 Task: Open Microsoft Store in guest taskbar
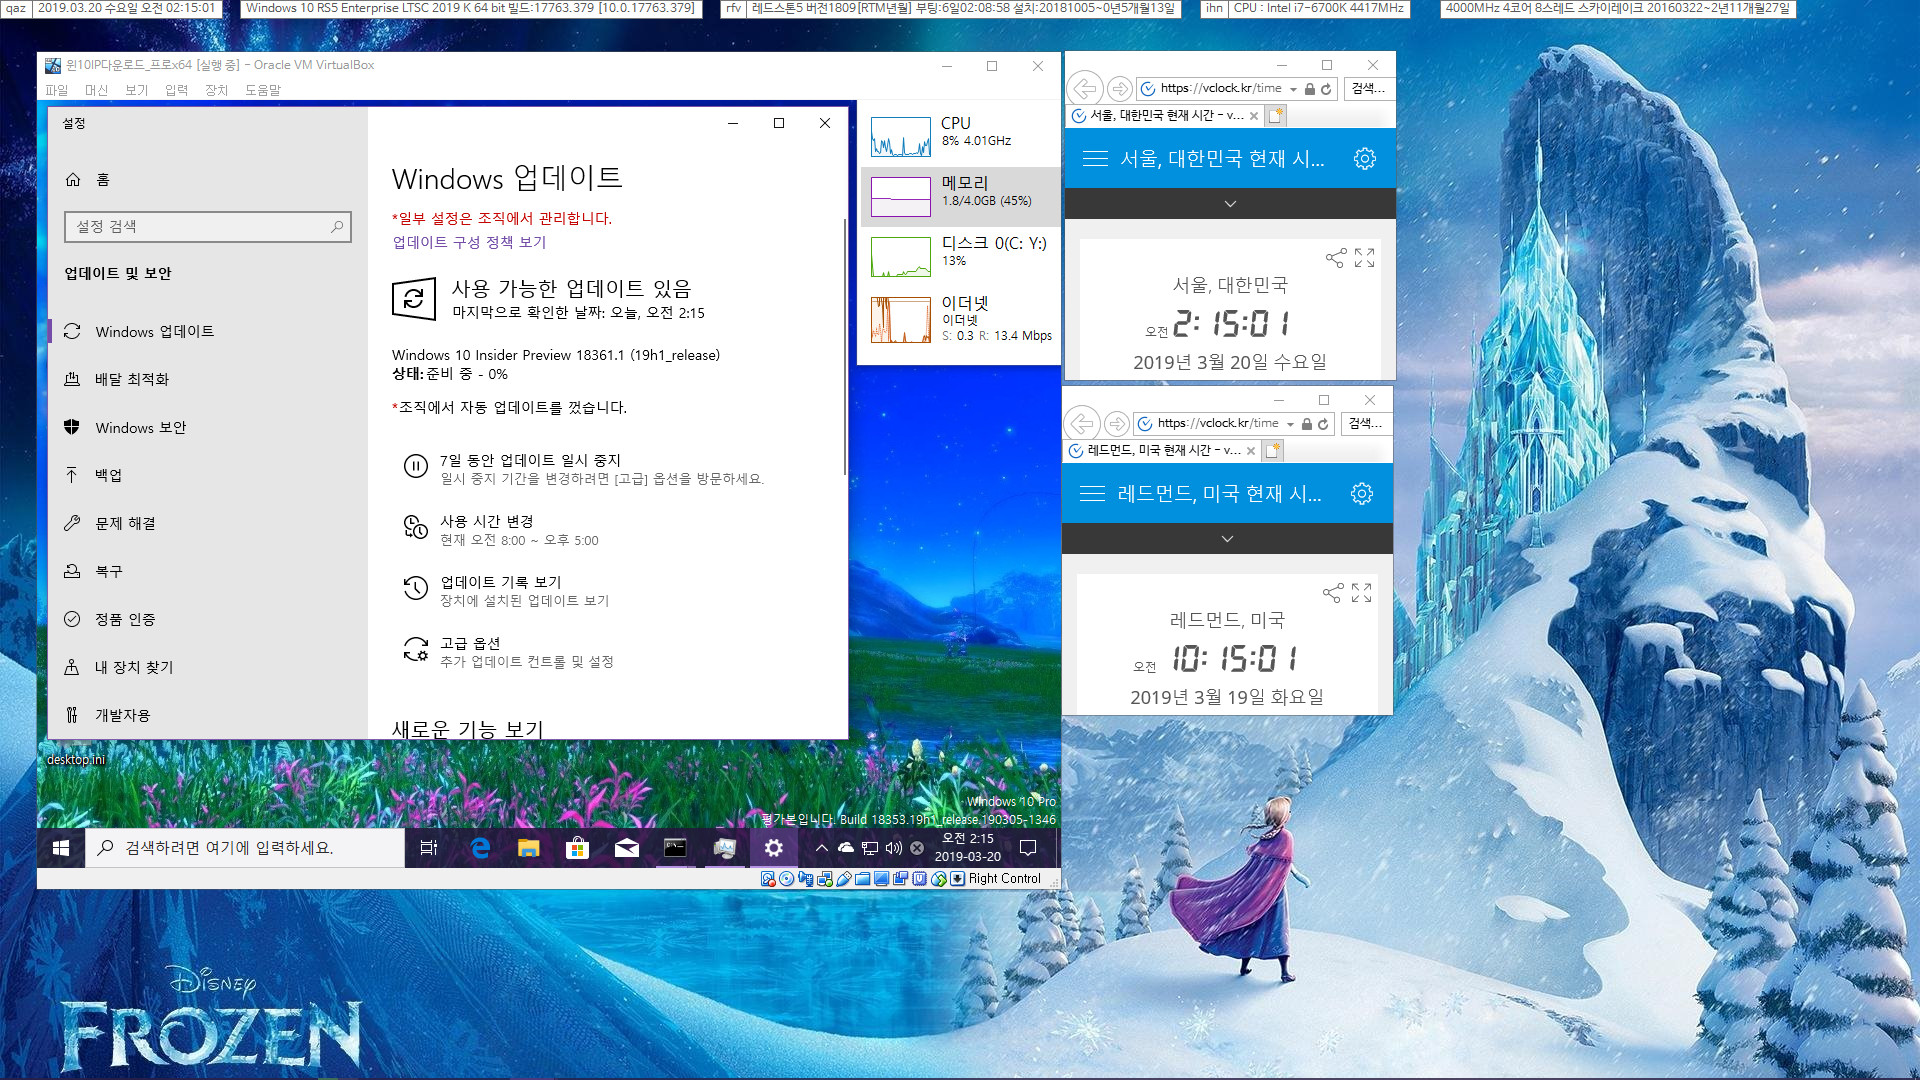coord(577,848)
